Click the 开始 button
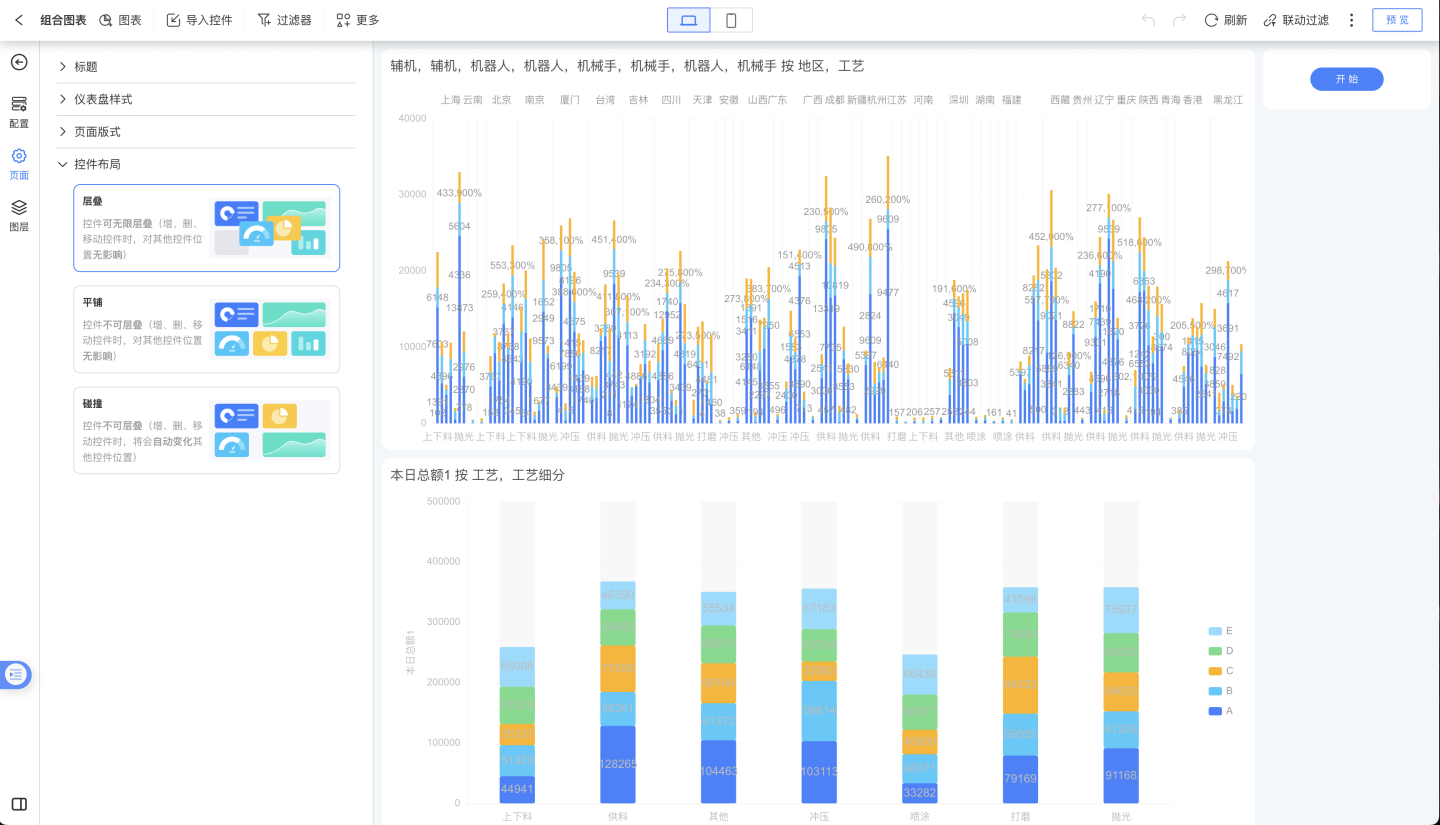The width and height of the screenshot is (1440, 825). [x=1346, y=79]
